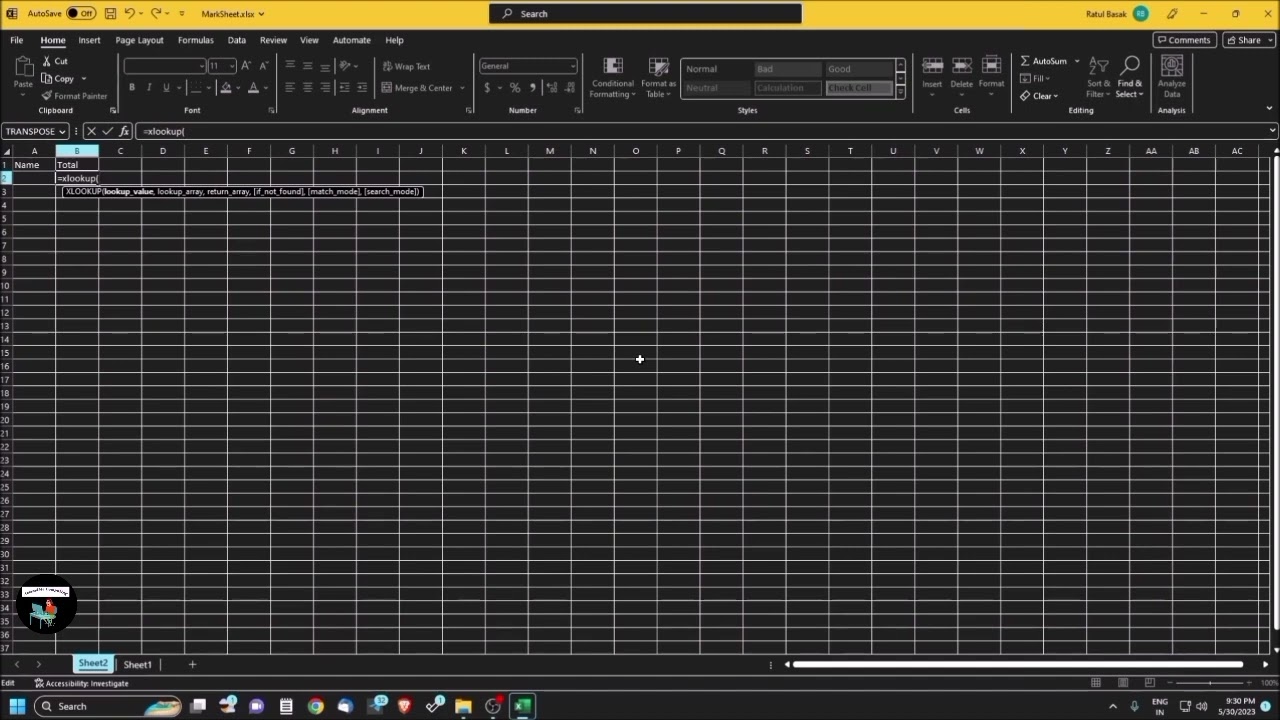Click the decrease decimal icon

click(568, 88)
